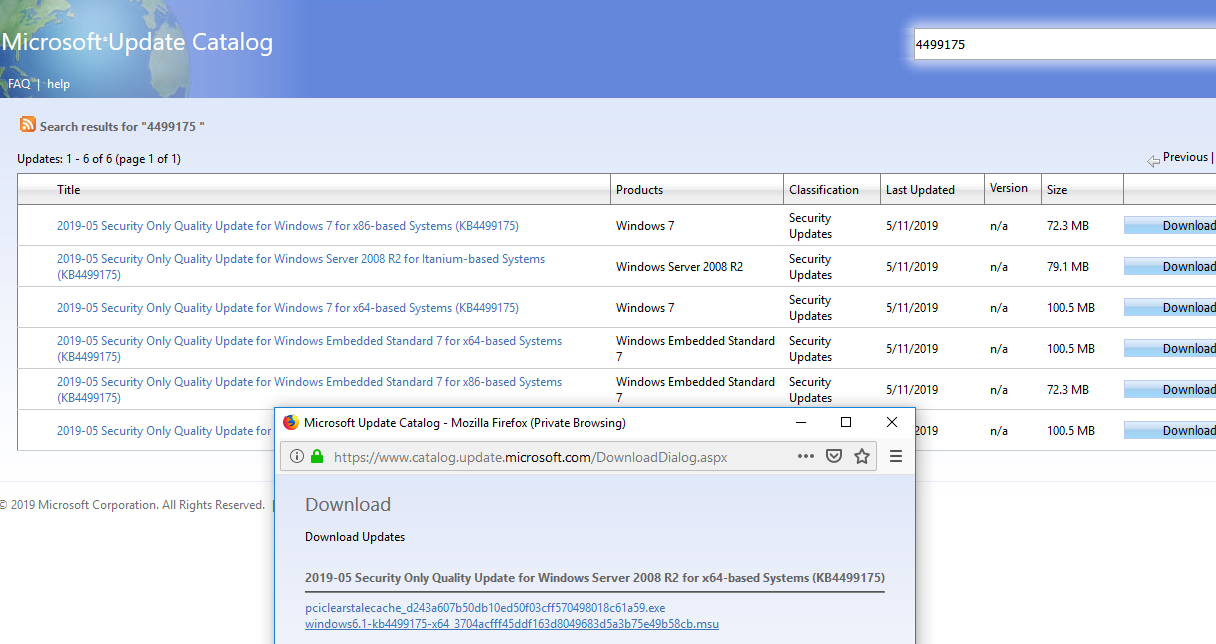This screenshot has height=644, width=1216.
Task: Click the pciclearstalecache exe download link
Action: point(485,608)
